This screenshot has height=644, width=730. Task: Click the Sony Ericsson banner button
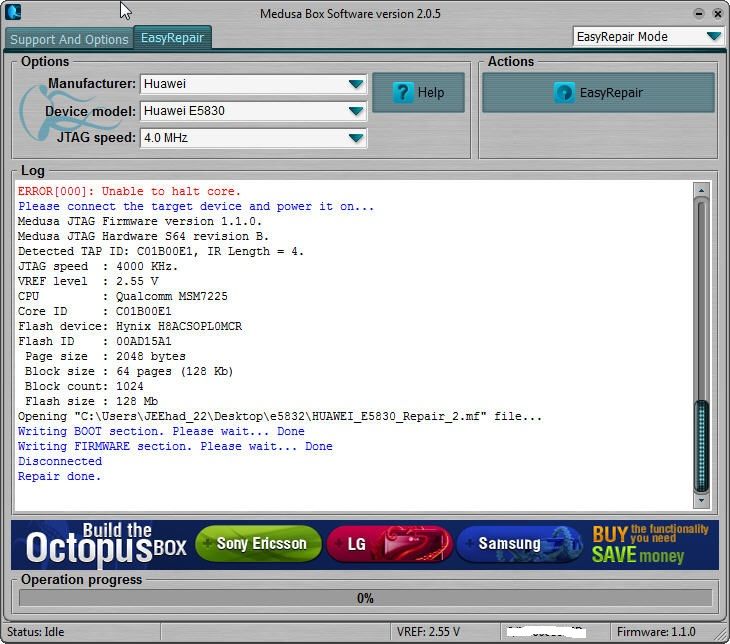click(258, 543)
